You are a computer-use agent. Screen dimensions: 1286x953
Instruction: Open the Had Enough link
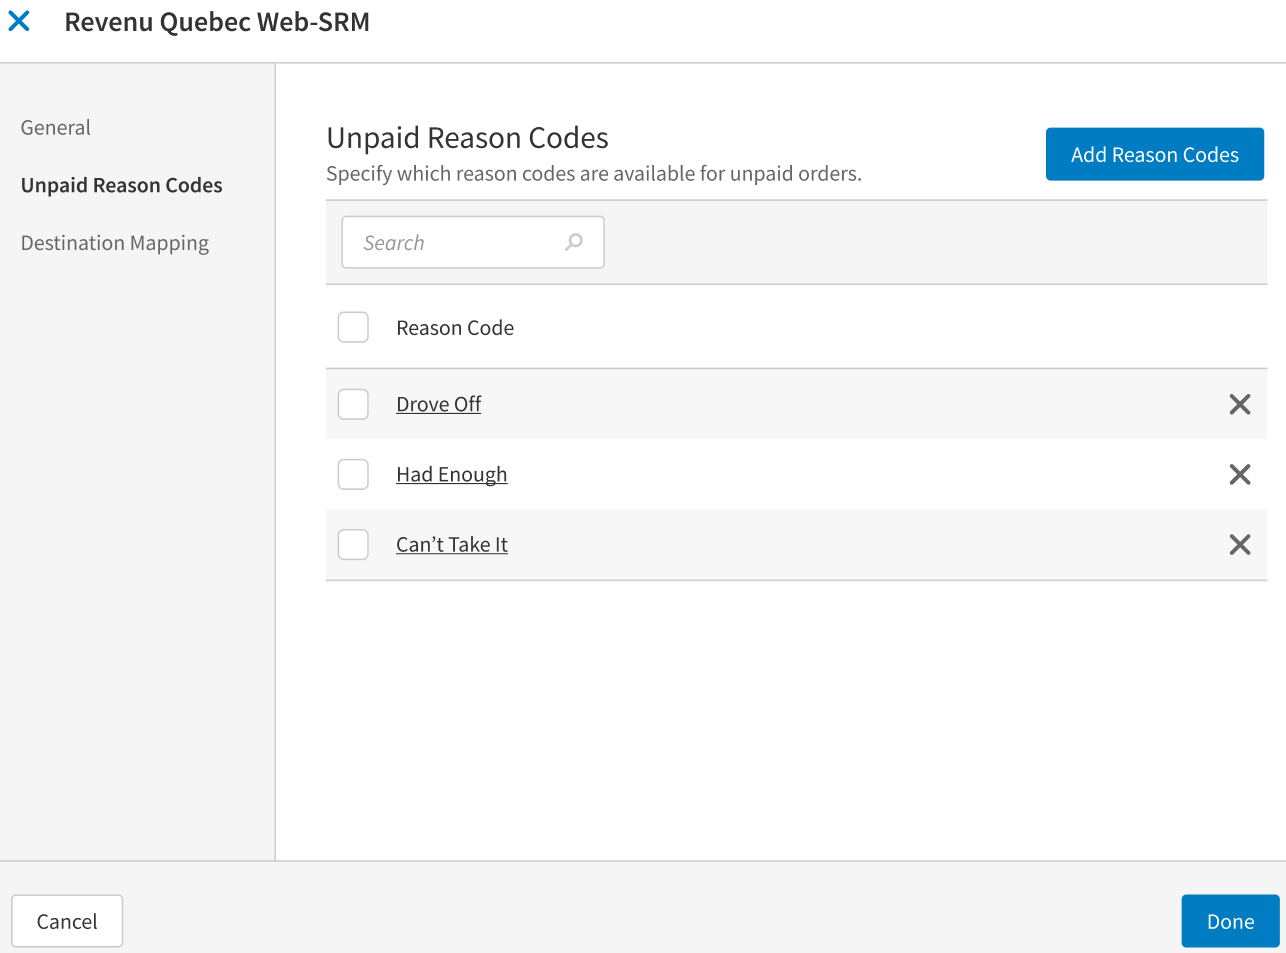(452, 474)
